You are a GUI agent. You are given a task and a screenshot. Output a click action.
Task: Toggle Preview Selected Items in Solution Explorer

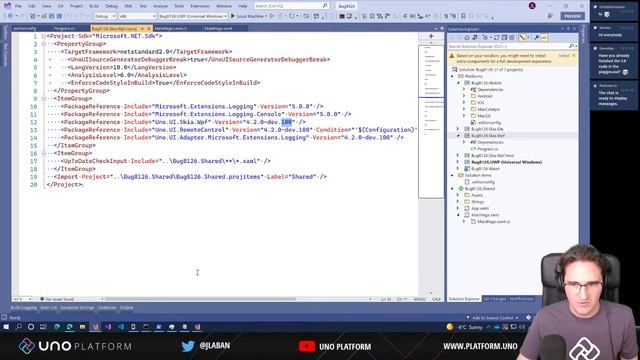(544, 38)
